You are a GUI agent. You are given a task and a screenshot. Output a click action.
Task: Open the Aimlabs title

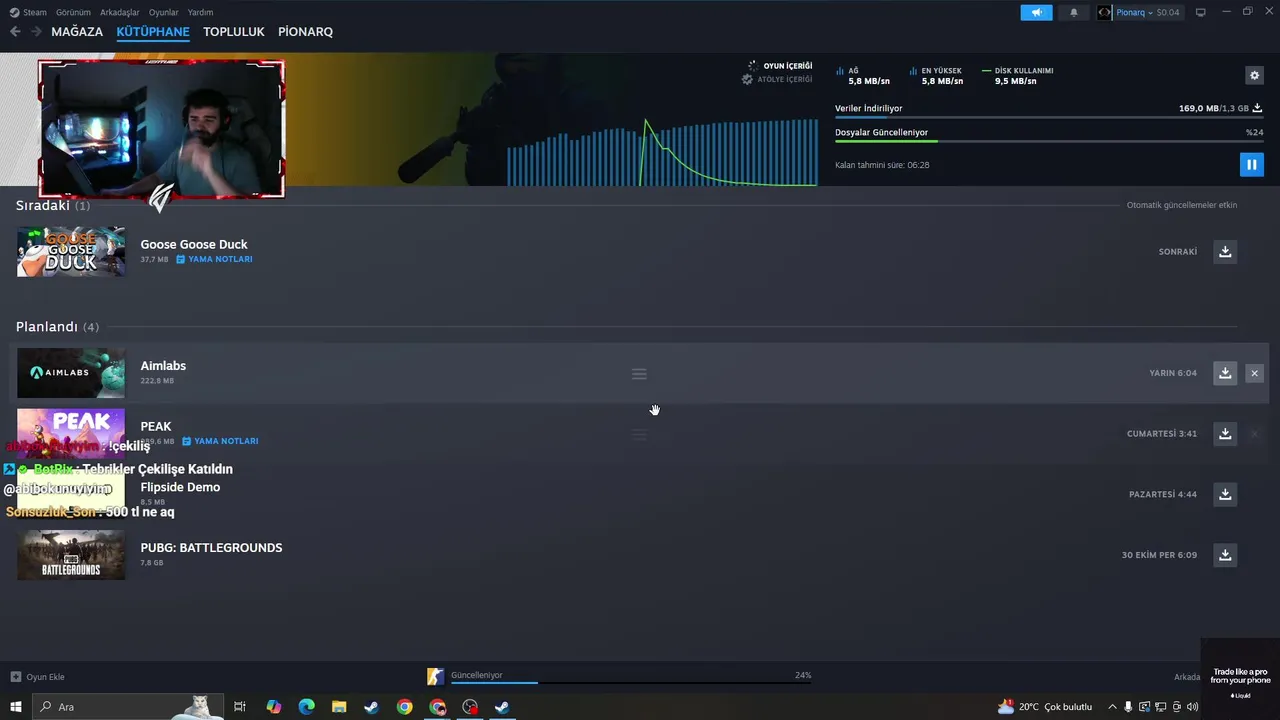(163, 366)
